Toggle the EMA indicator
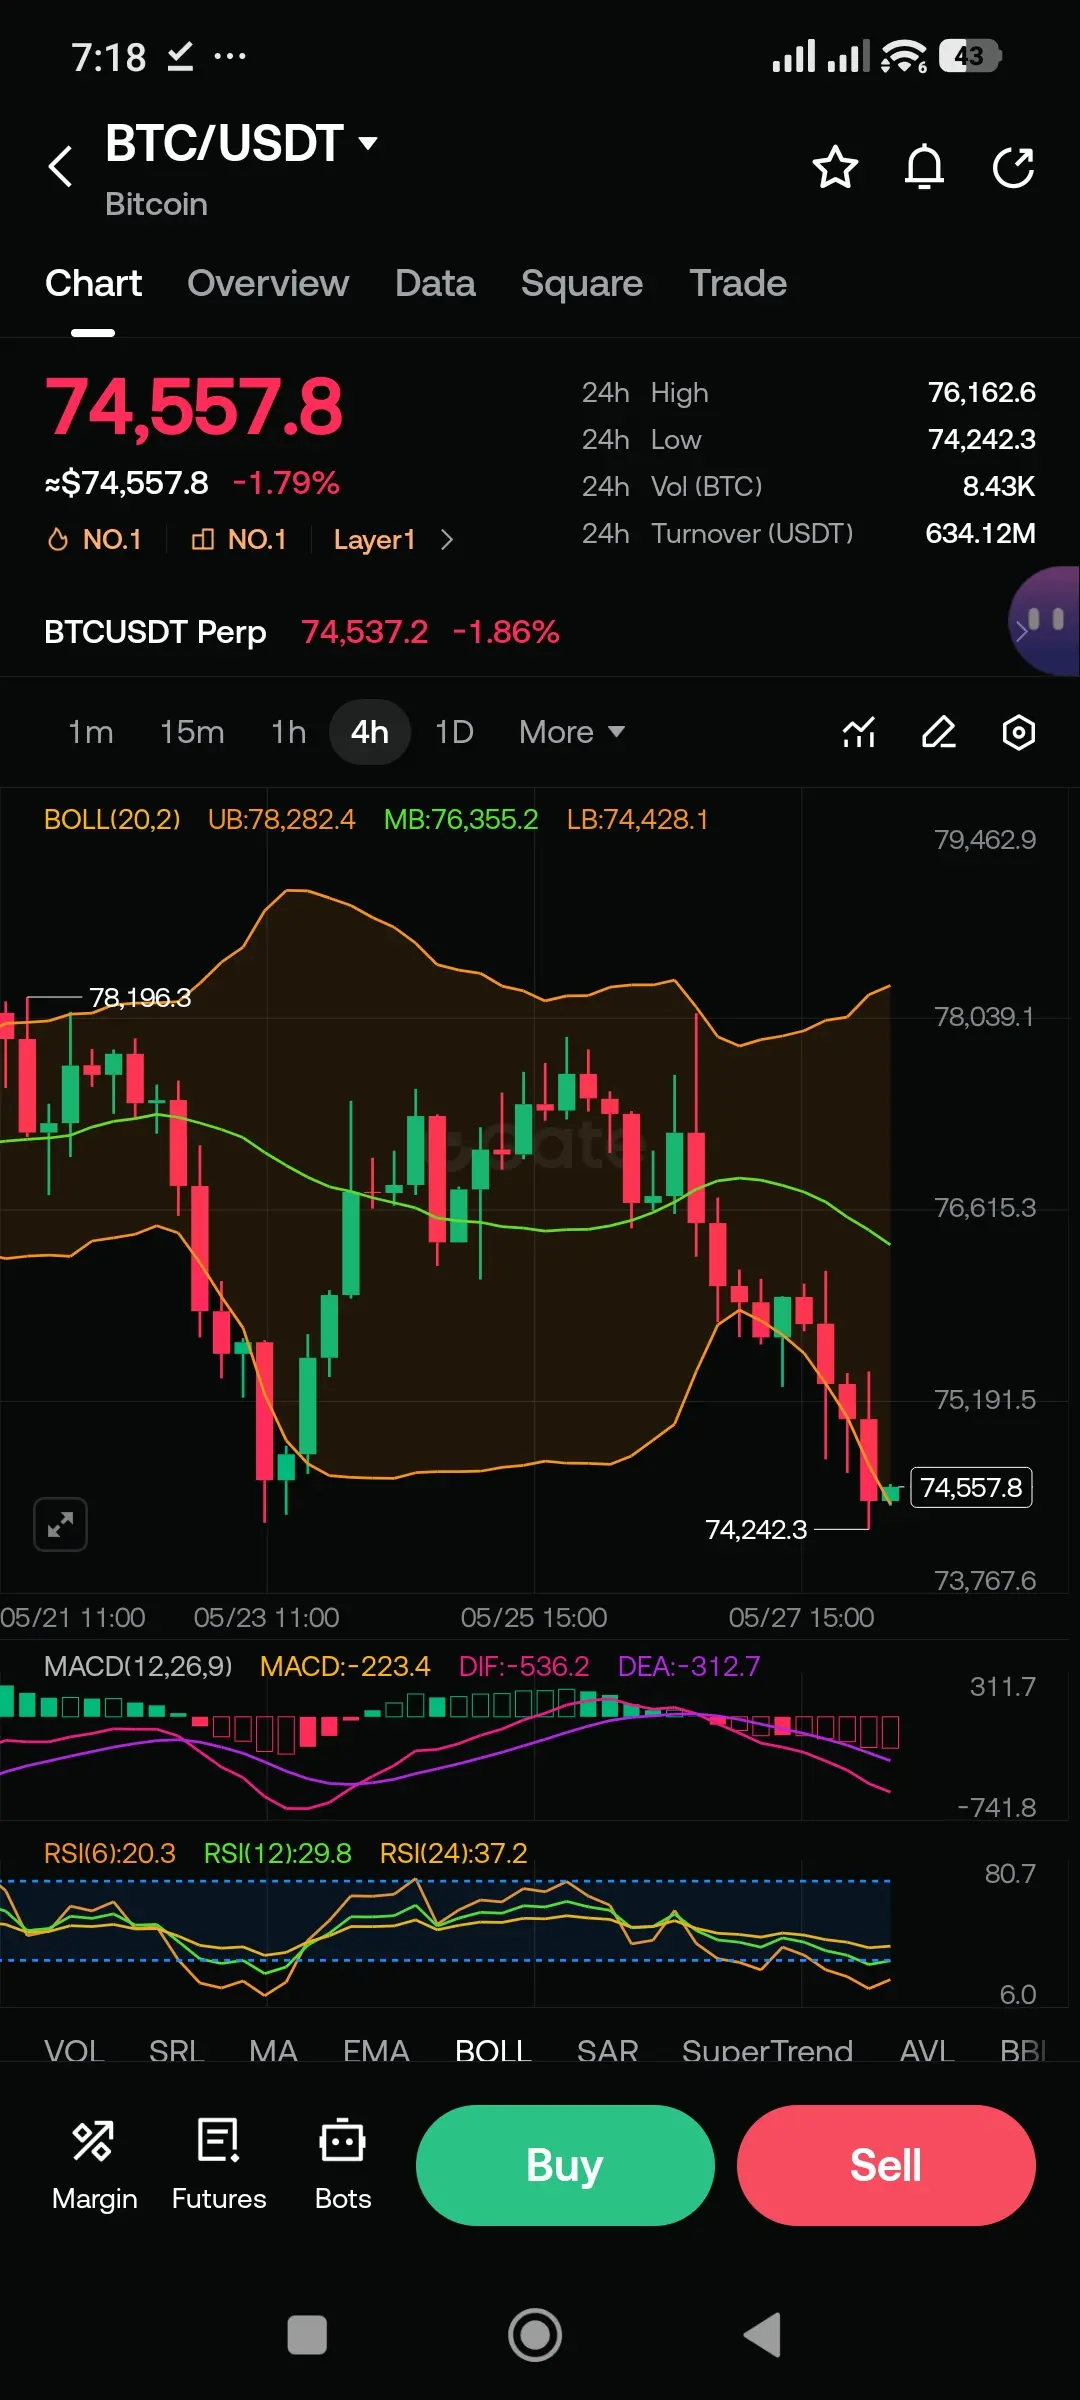Viewport: 1080px width, 2400px height. [x=376, y=2050]
